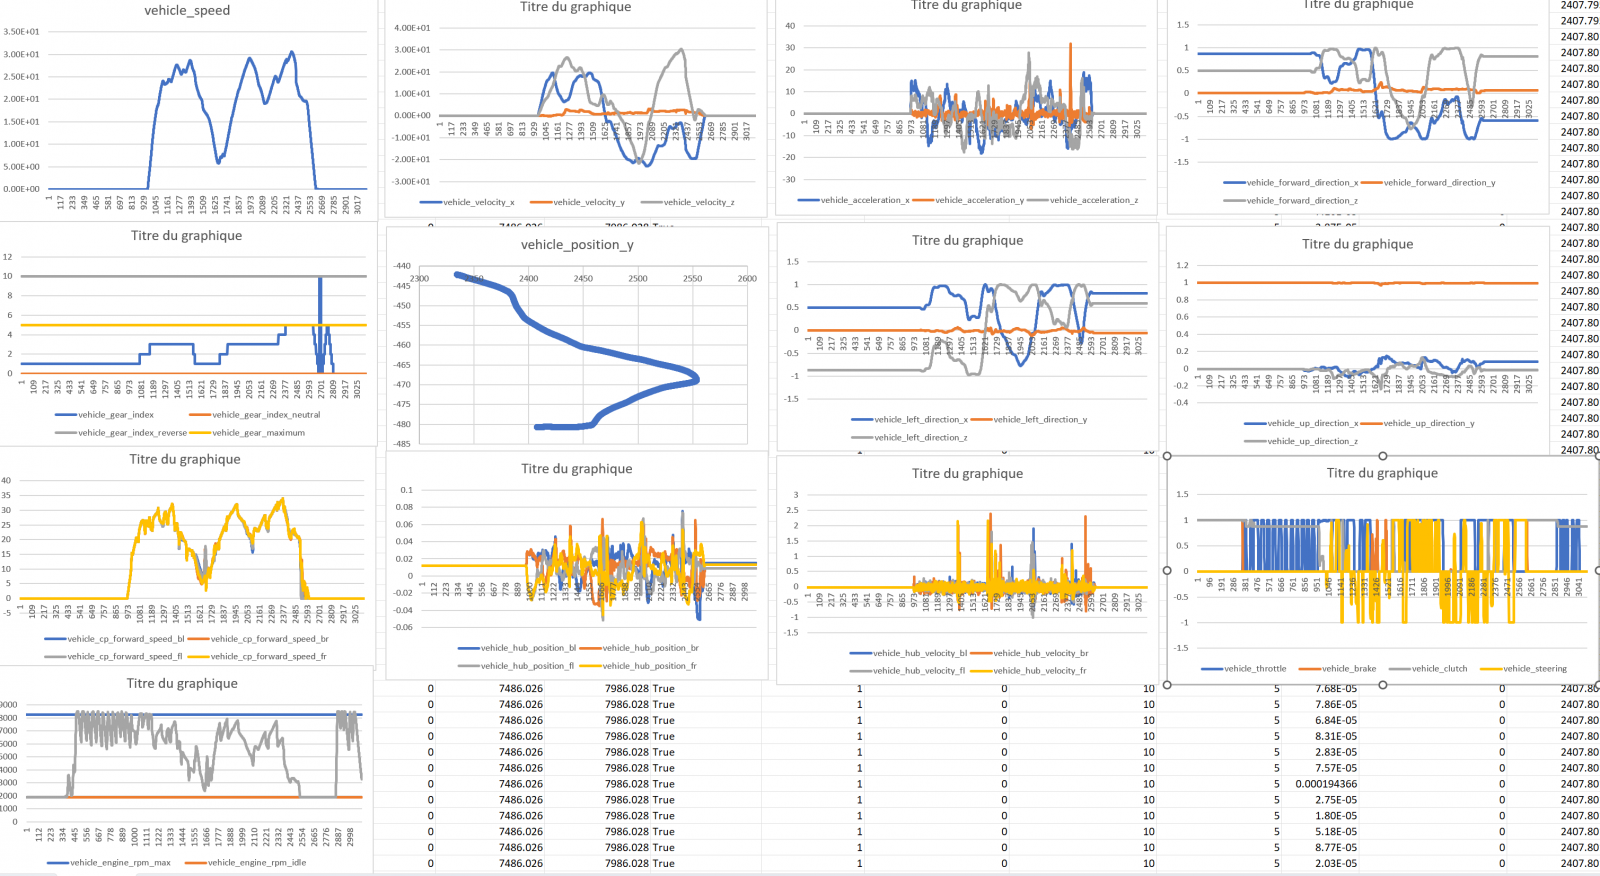
Task: Click vehicle_hub_position_fl legend entry
Action: click(x=516, y=666)
